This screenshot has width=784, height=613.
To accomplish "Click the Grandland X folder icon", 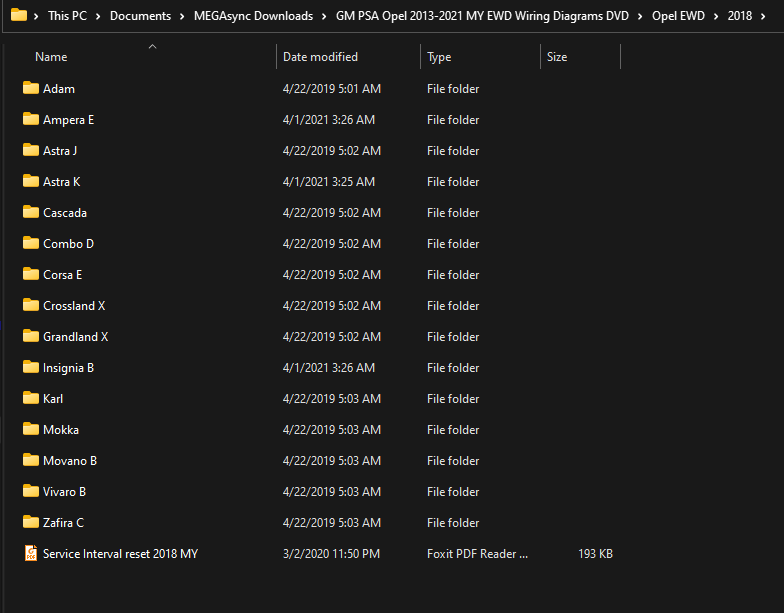I will coord(30,336).
